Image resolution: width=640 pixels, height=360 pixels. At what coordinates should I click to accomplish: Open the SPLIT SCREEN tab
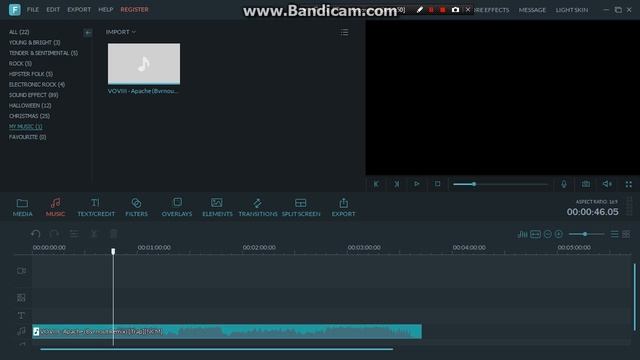[301, 207]
